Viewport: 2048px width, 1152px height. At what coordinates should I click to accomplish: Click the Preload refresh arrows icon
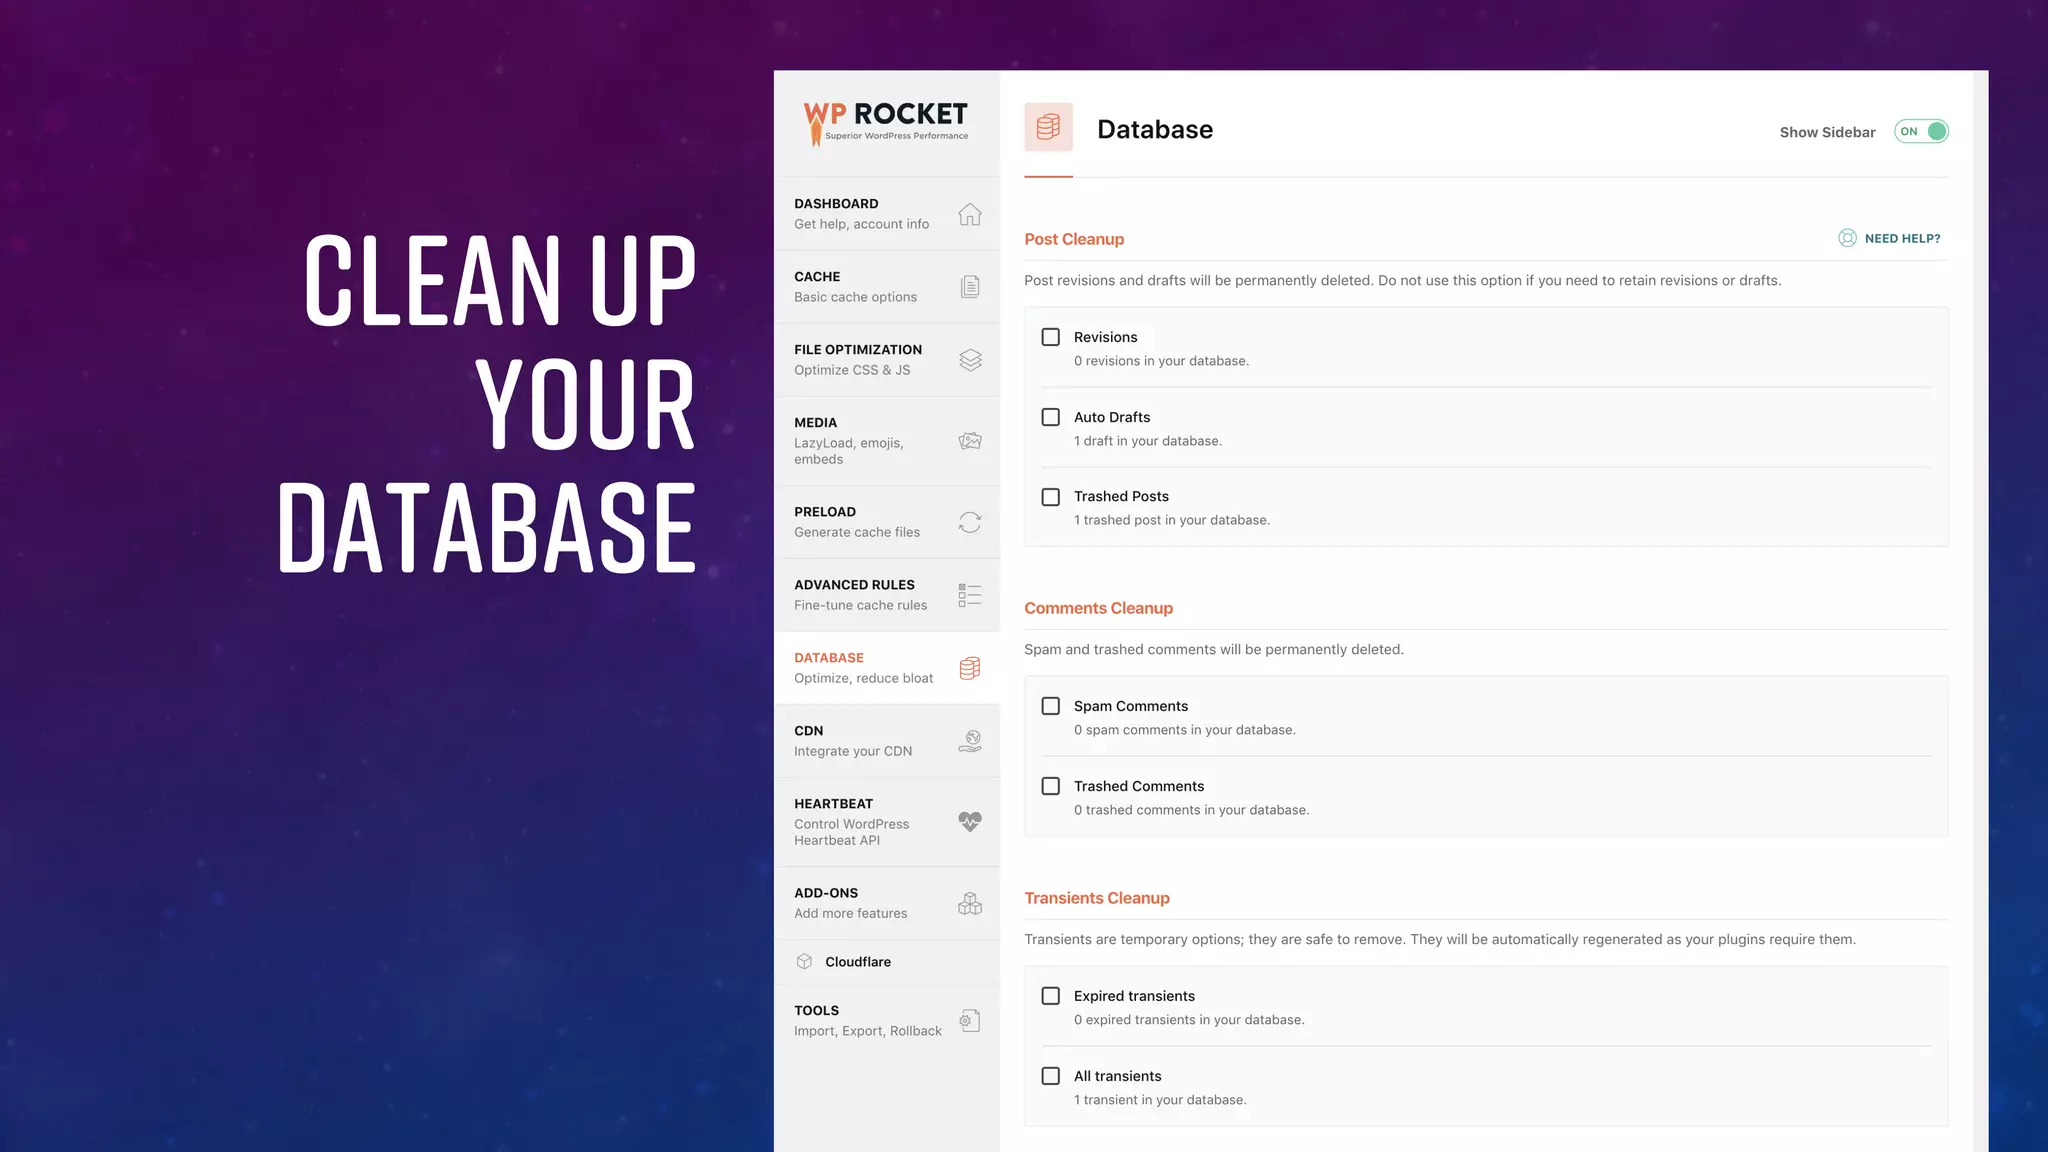click(x=969, y=522)
